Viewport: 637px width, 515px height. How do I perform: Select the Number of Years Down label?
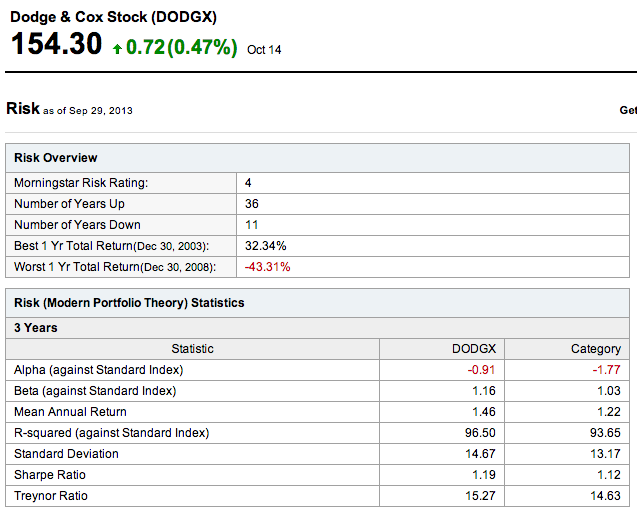[77, 225]
